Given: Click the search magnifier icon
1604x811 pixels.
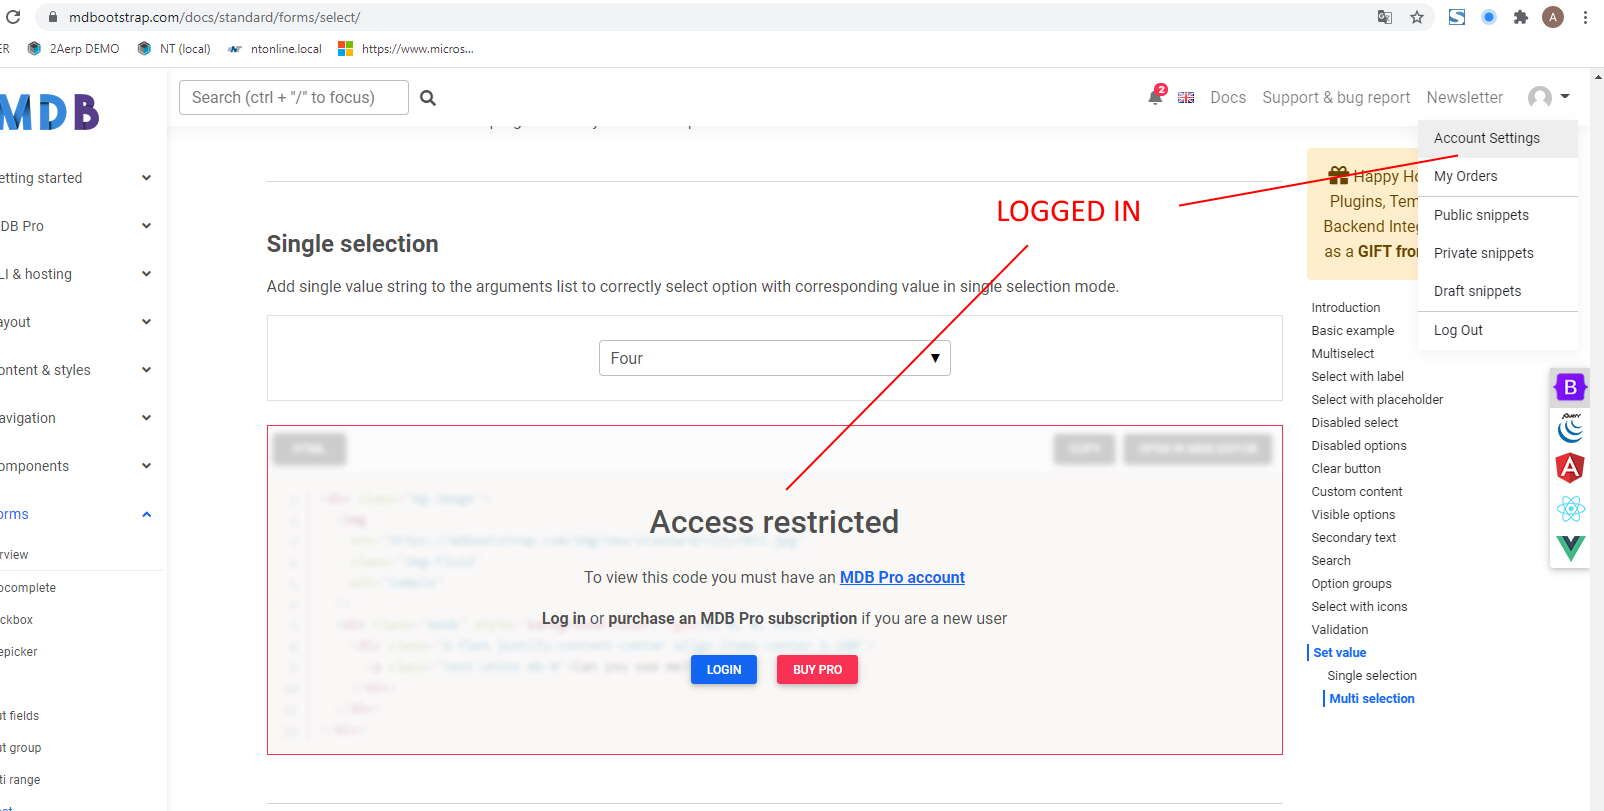Looking at the screenshot, I should point(428,98).
